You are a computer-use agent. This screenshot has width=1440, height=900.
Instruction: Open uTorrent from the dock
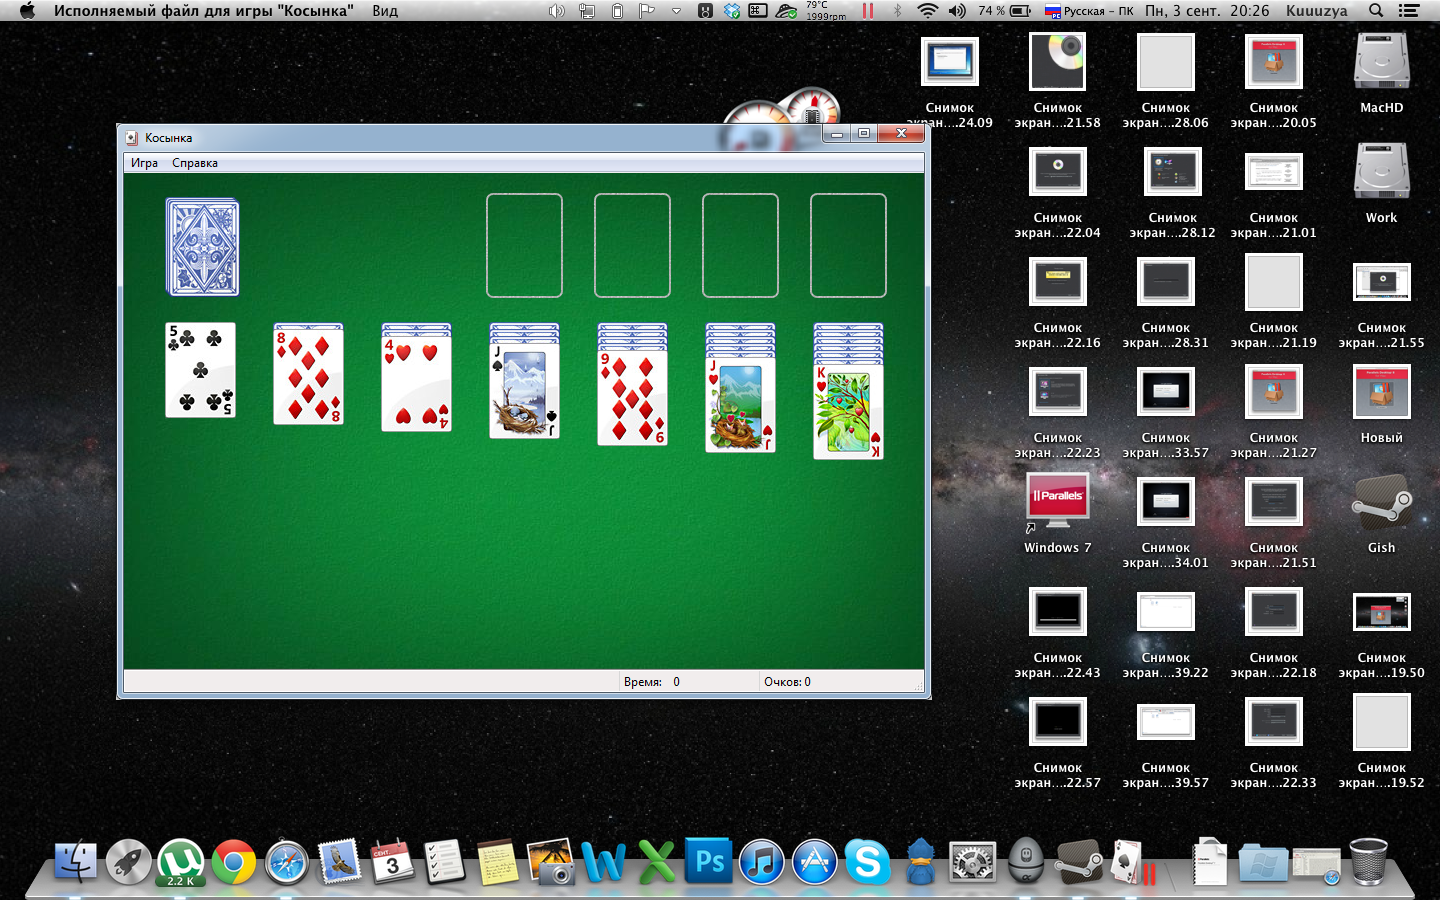tap(181, 862)
